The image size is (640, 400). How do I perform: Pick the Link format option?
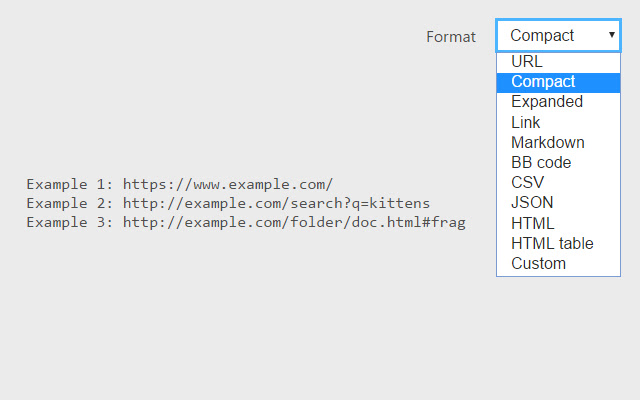526,122
